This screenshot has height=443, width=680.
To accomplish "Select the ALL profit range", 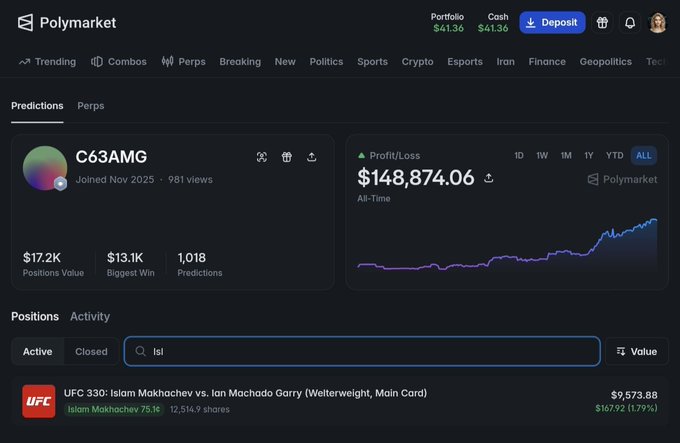I will tap(644, 156).
